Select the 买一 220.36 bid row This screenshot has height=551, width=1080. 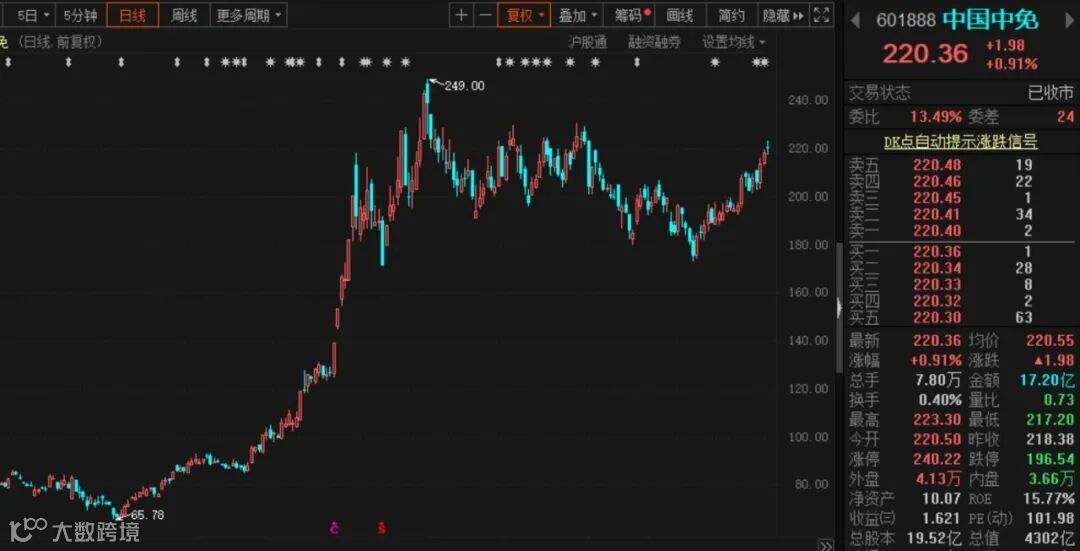(961, 251)
